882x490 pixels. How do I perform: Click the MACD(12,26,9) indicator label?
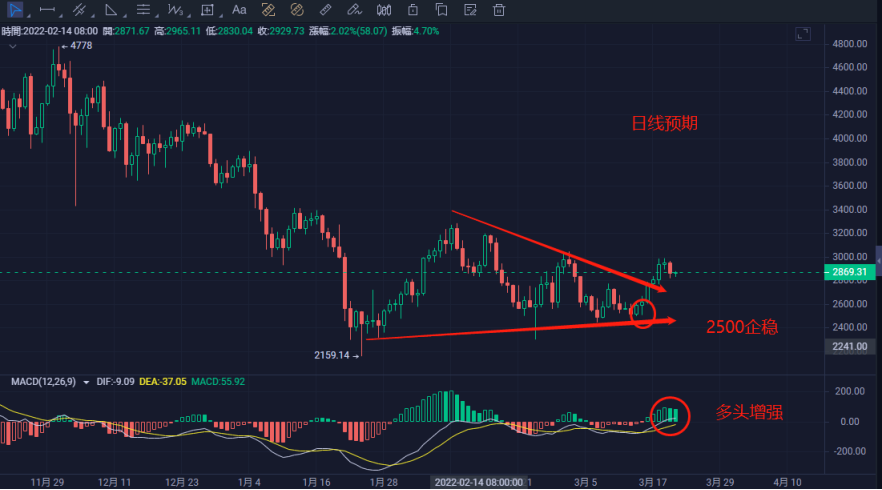click(x=43, y=382)
